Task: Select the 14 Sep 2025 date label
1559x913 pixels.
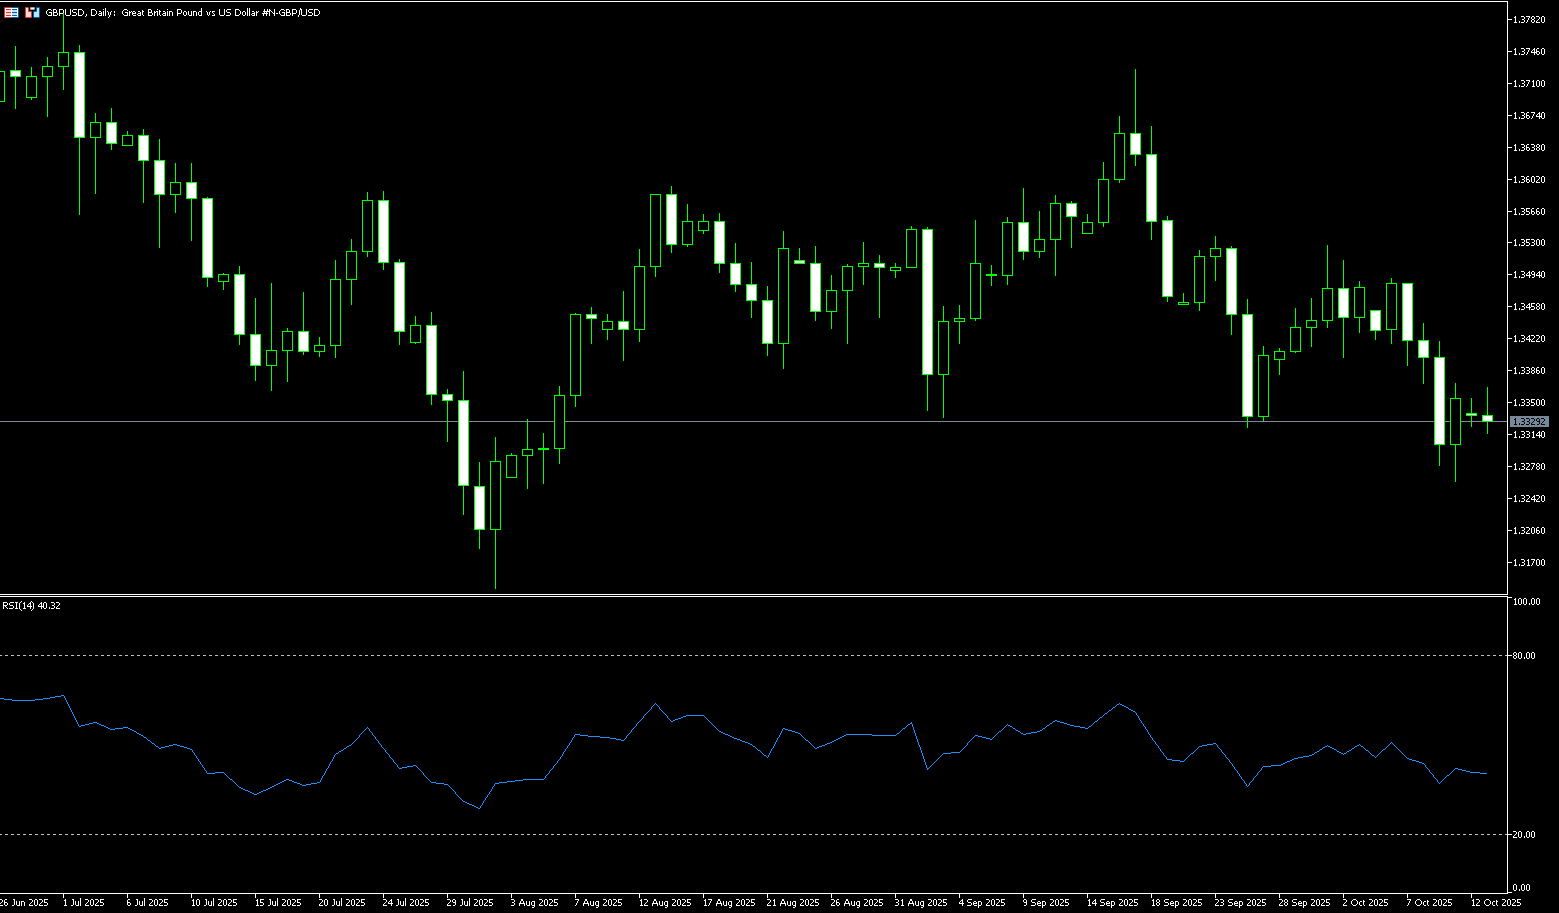Action: (x=1112, y=903)
